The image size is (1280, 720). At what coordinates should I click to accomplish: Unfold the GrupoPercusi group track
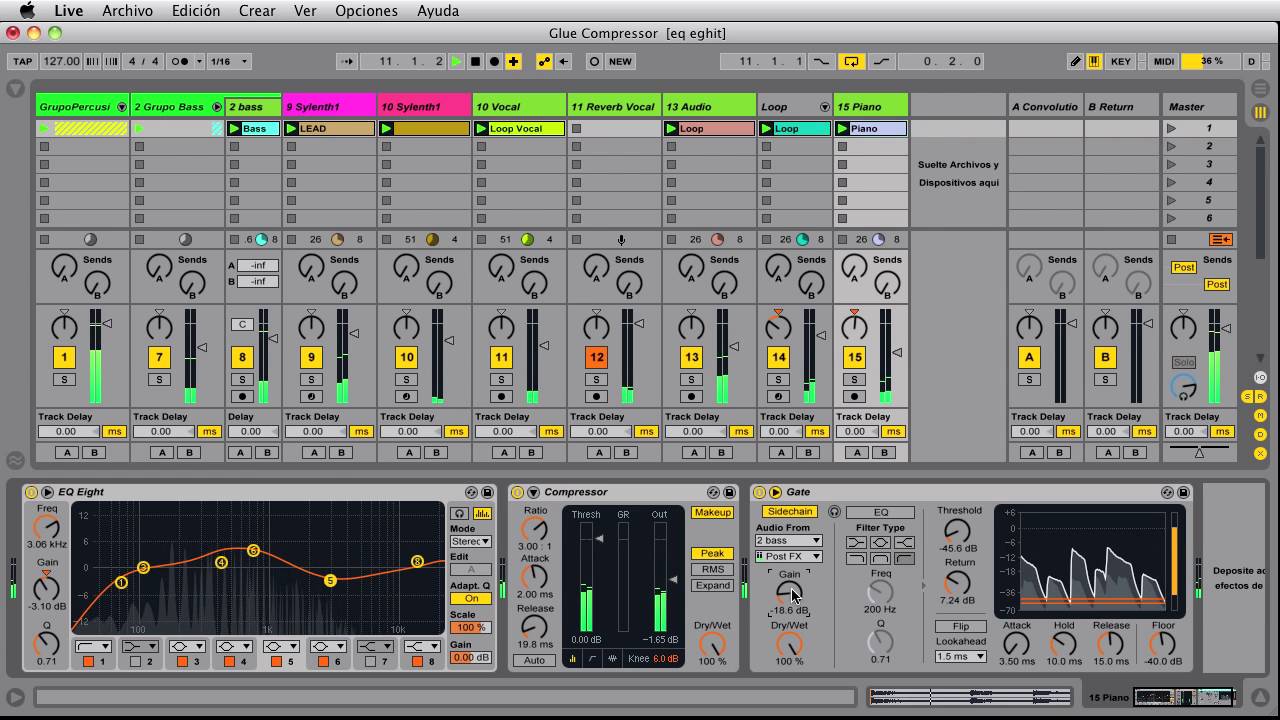point(122,107)
